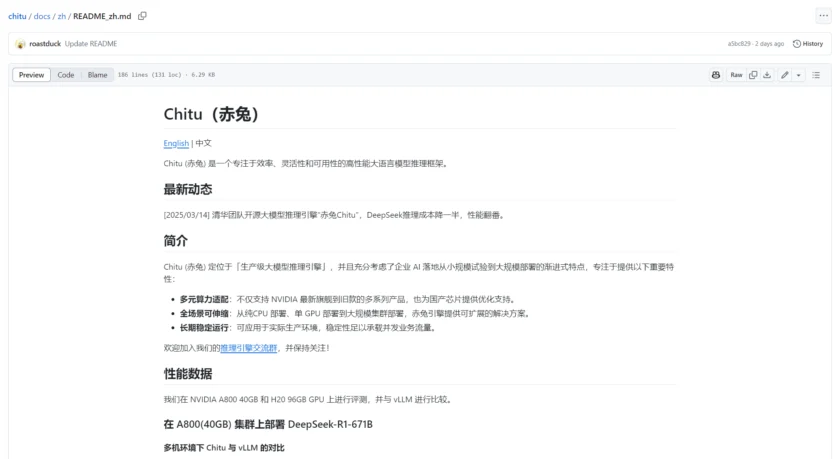Click the 长期稳定运行 bullet item
This screenshot has width=840, height=459.
(x=308, y=328)
